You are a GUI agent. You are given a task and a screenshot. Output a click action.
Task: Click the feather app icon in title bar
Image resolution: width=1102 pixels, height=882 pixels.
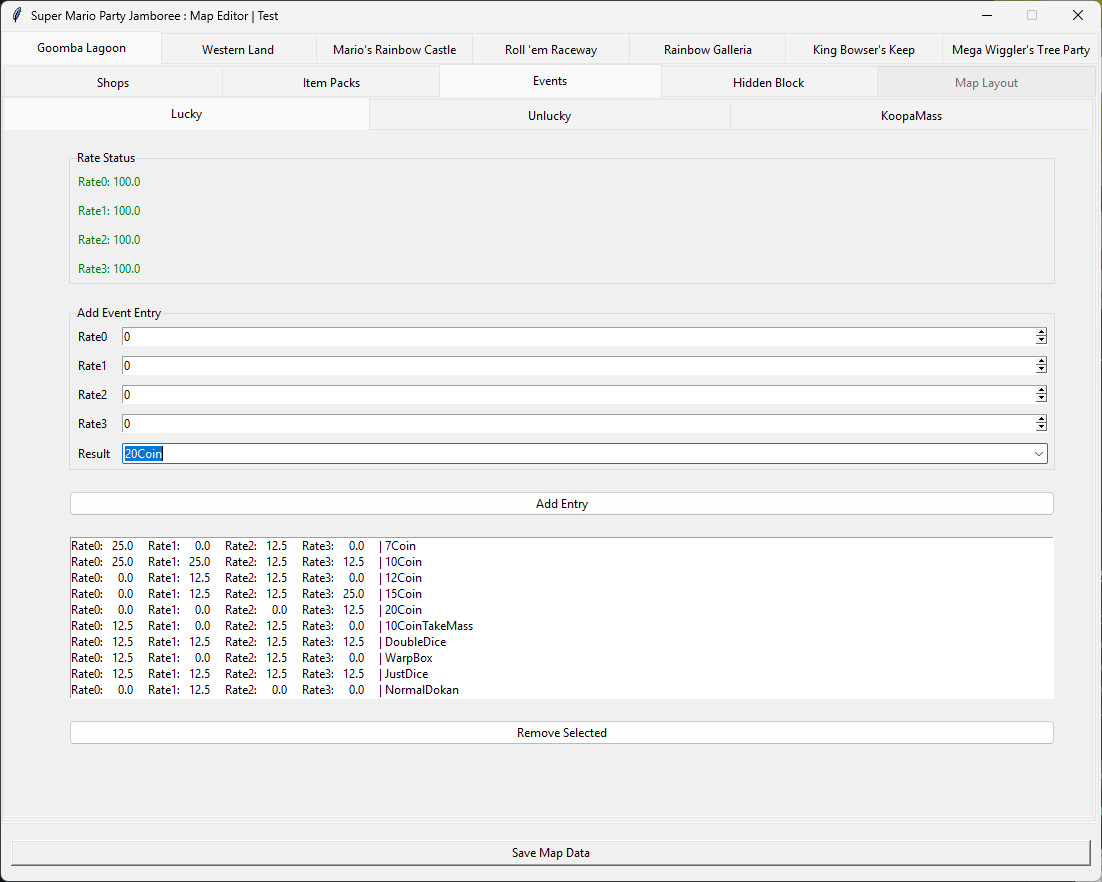pyautogui.click(x=16, y=16)
